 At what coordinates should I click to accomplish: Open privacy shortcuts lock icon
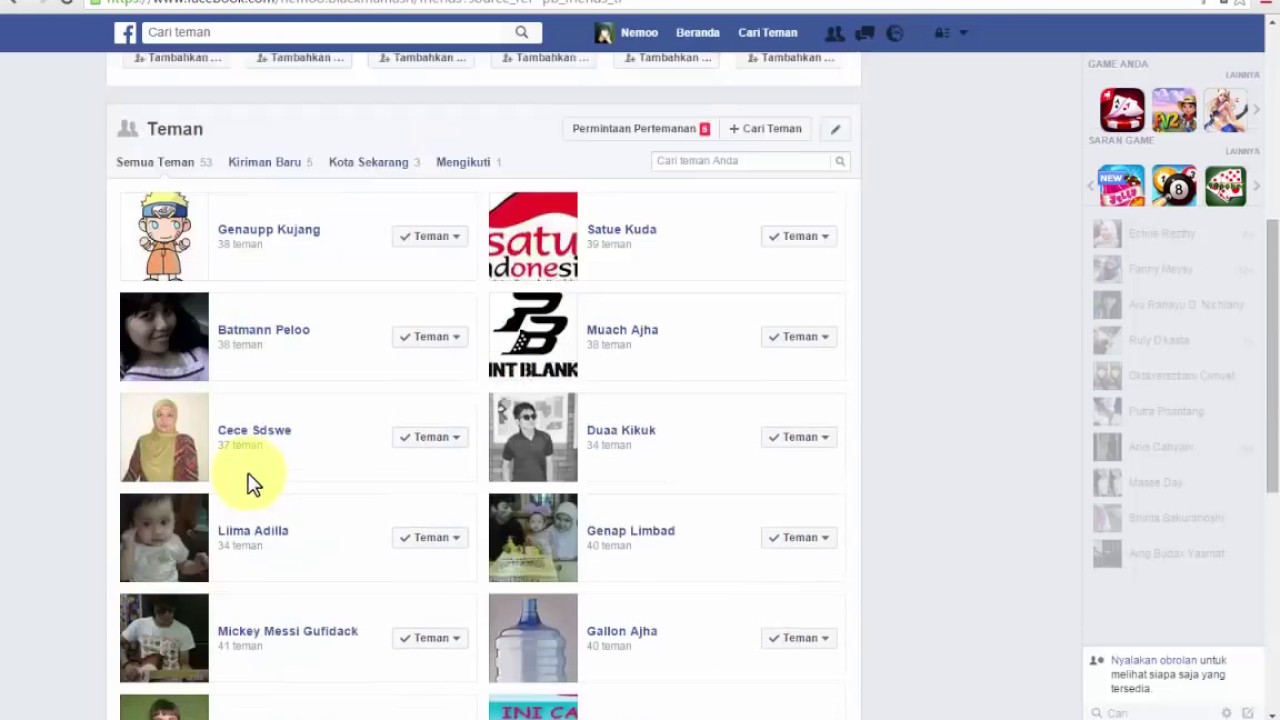tap(941, 33)
